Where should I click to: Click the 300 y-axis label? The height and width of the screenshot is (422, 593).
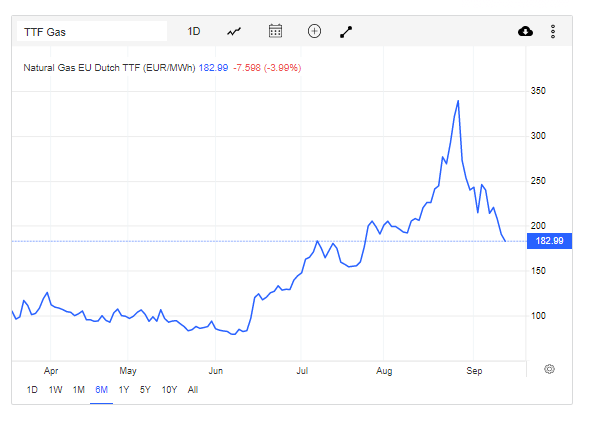tap(538, 136)
